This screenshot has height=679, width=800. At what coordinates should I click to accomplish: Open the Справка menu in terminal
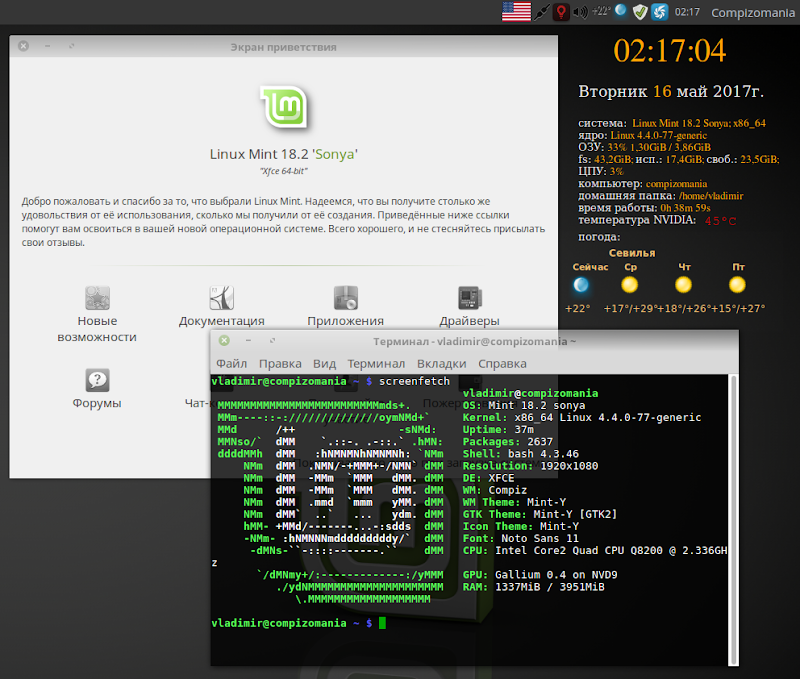click(x=502, y=364)
